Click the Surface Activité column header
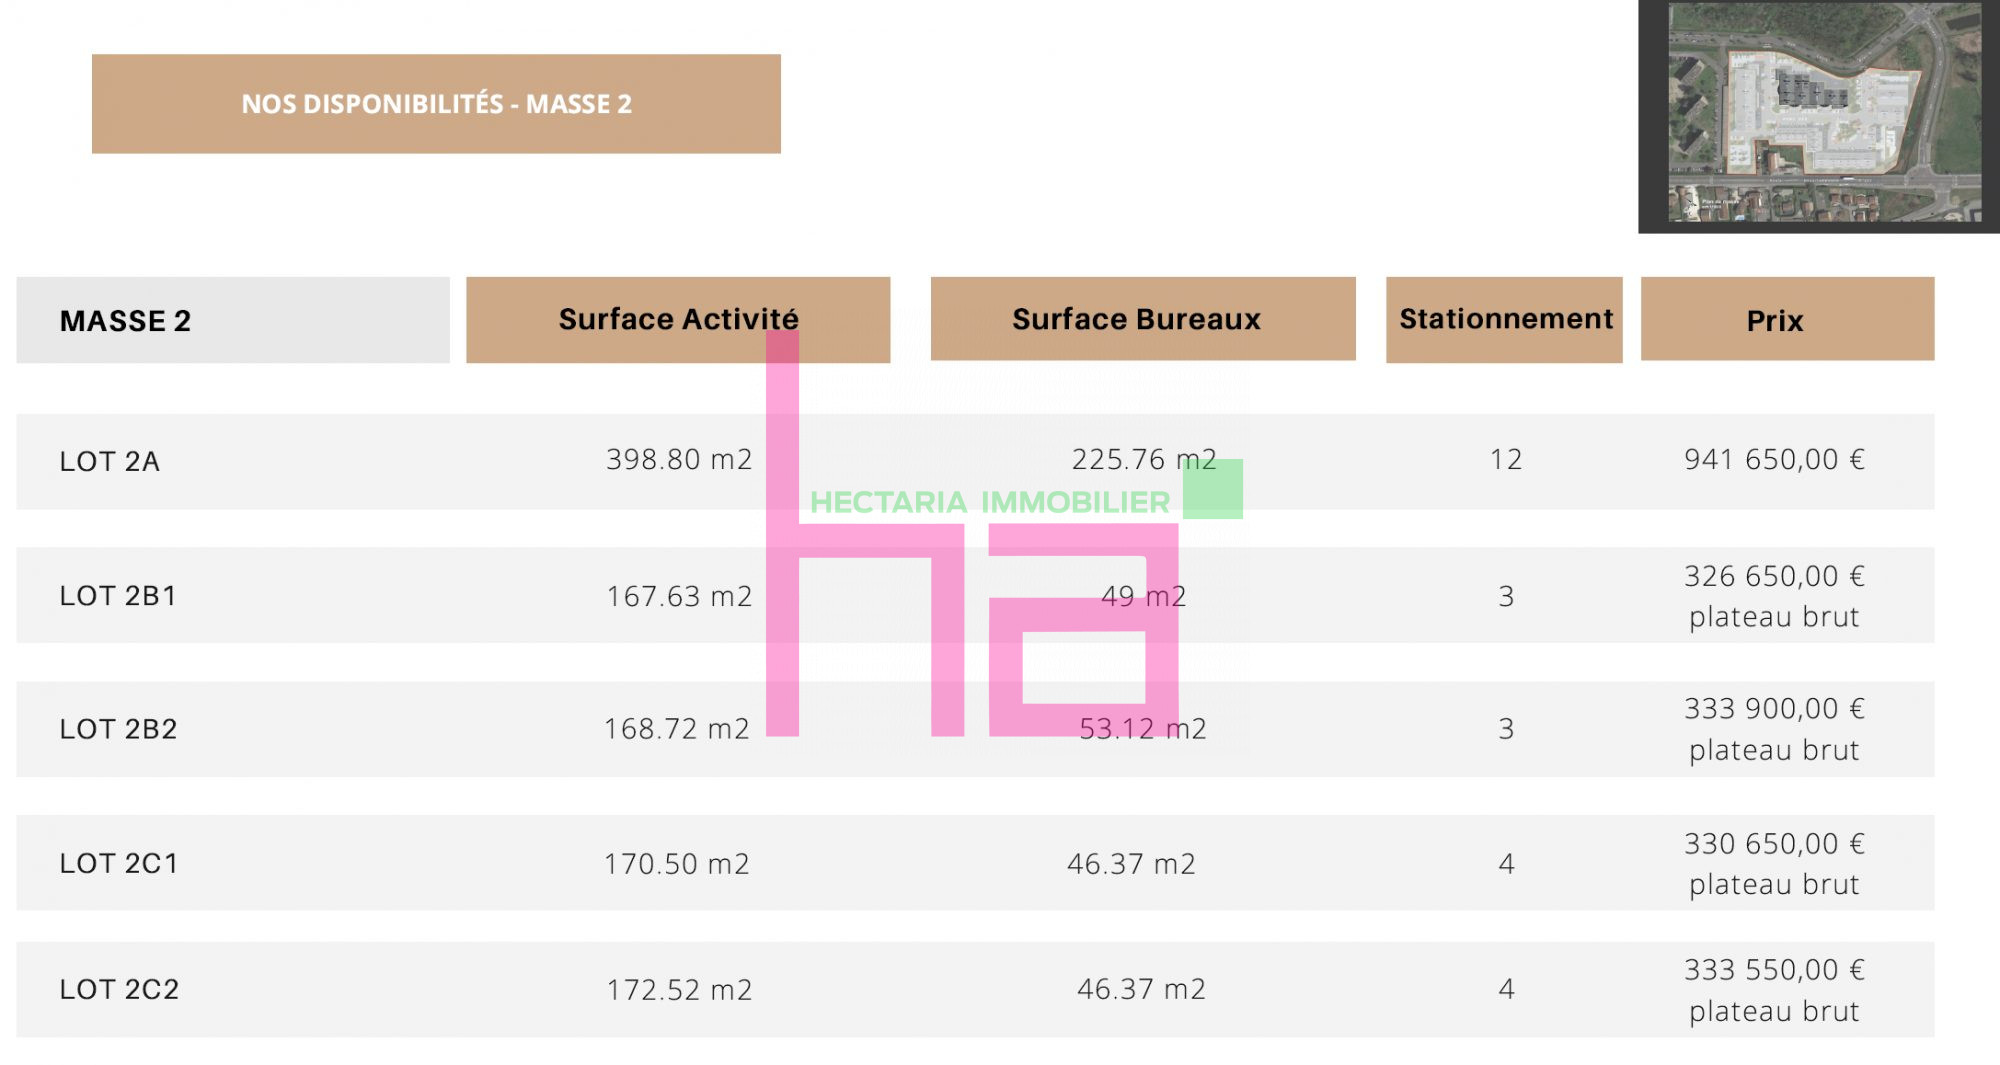Screen dimensions: 2000x1065 point(678,320)
